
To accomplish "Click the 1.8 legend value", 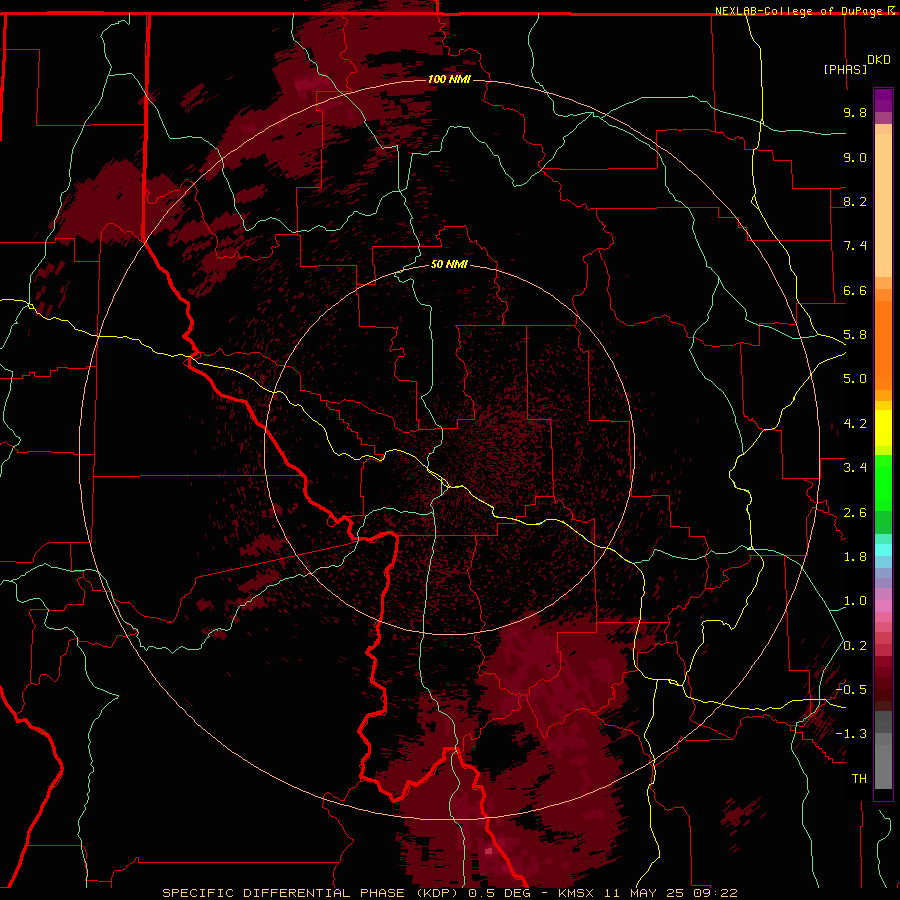I will (x=855, y=557).
